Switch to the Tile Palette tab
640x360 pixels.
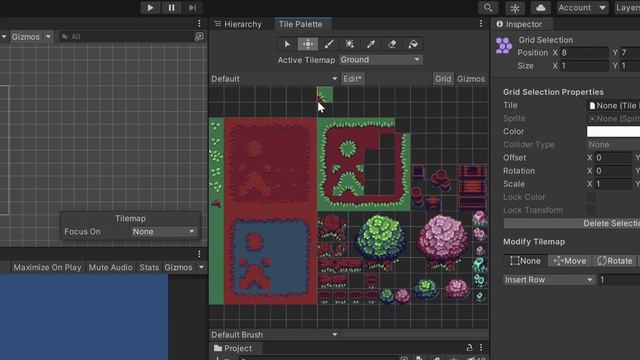click(301, 24)
